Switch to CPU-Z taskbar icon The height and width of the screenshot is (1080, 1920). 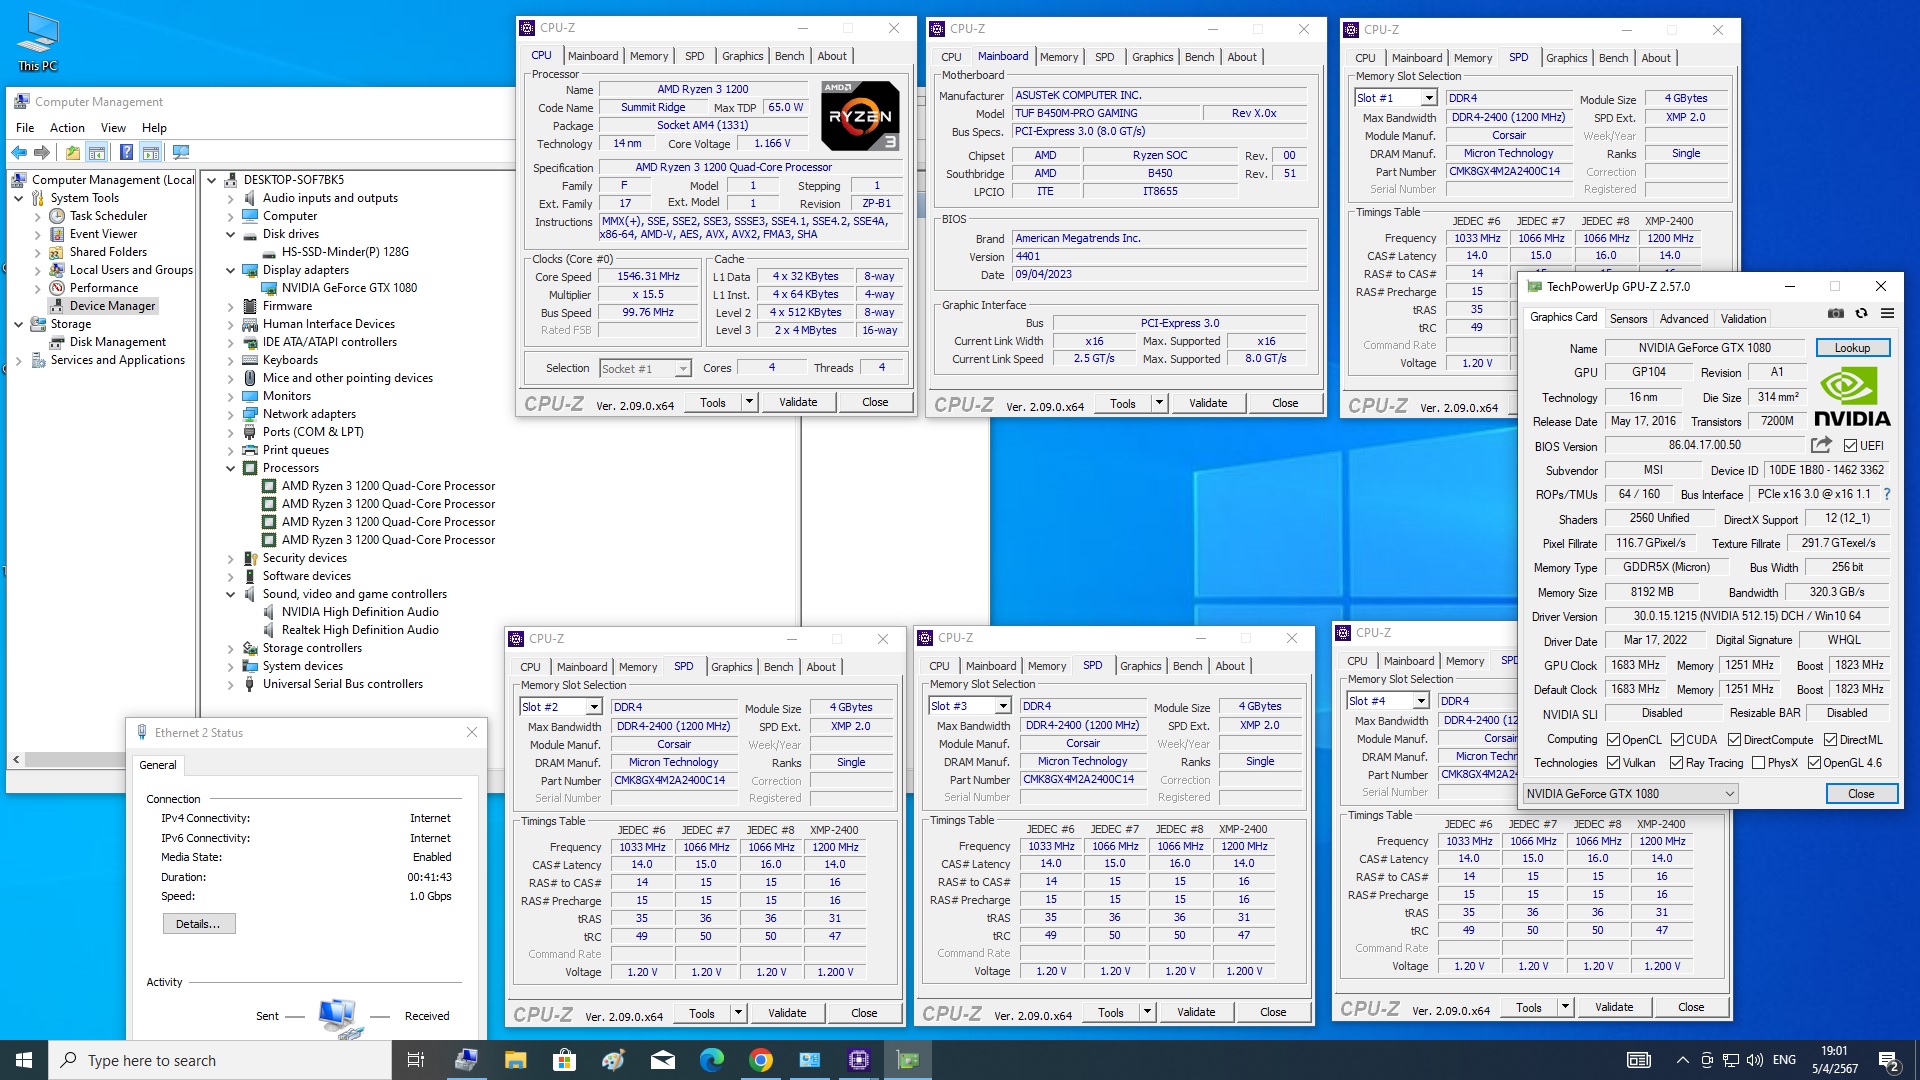click(x=859, y=1060)
